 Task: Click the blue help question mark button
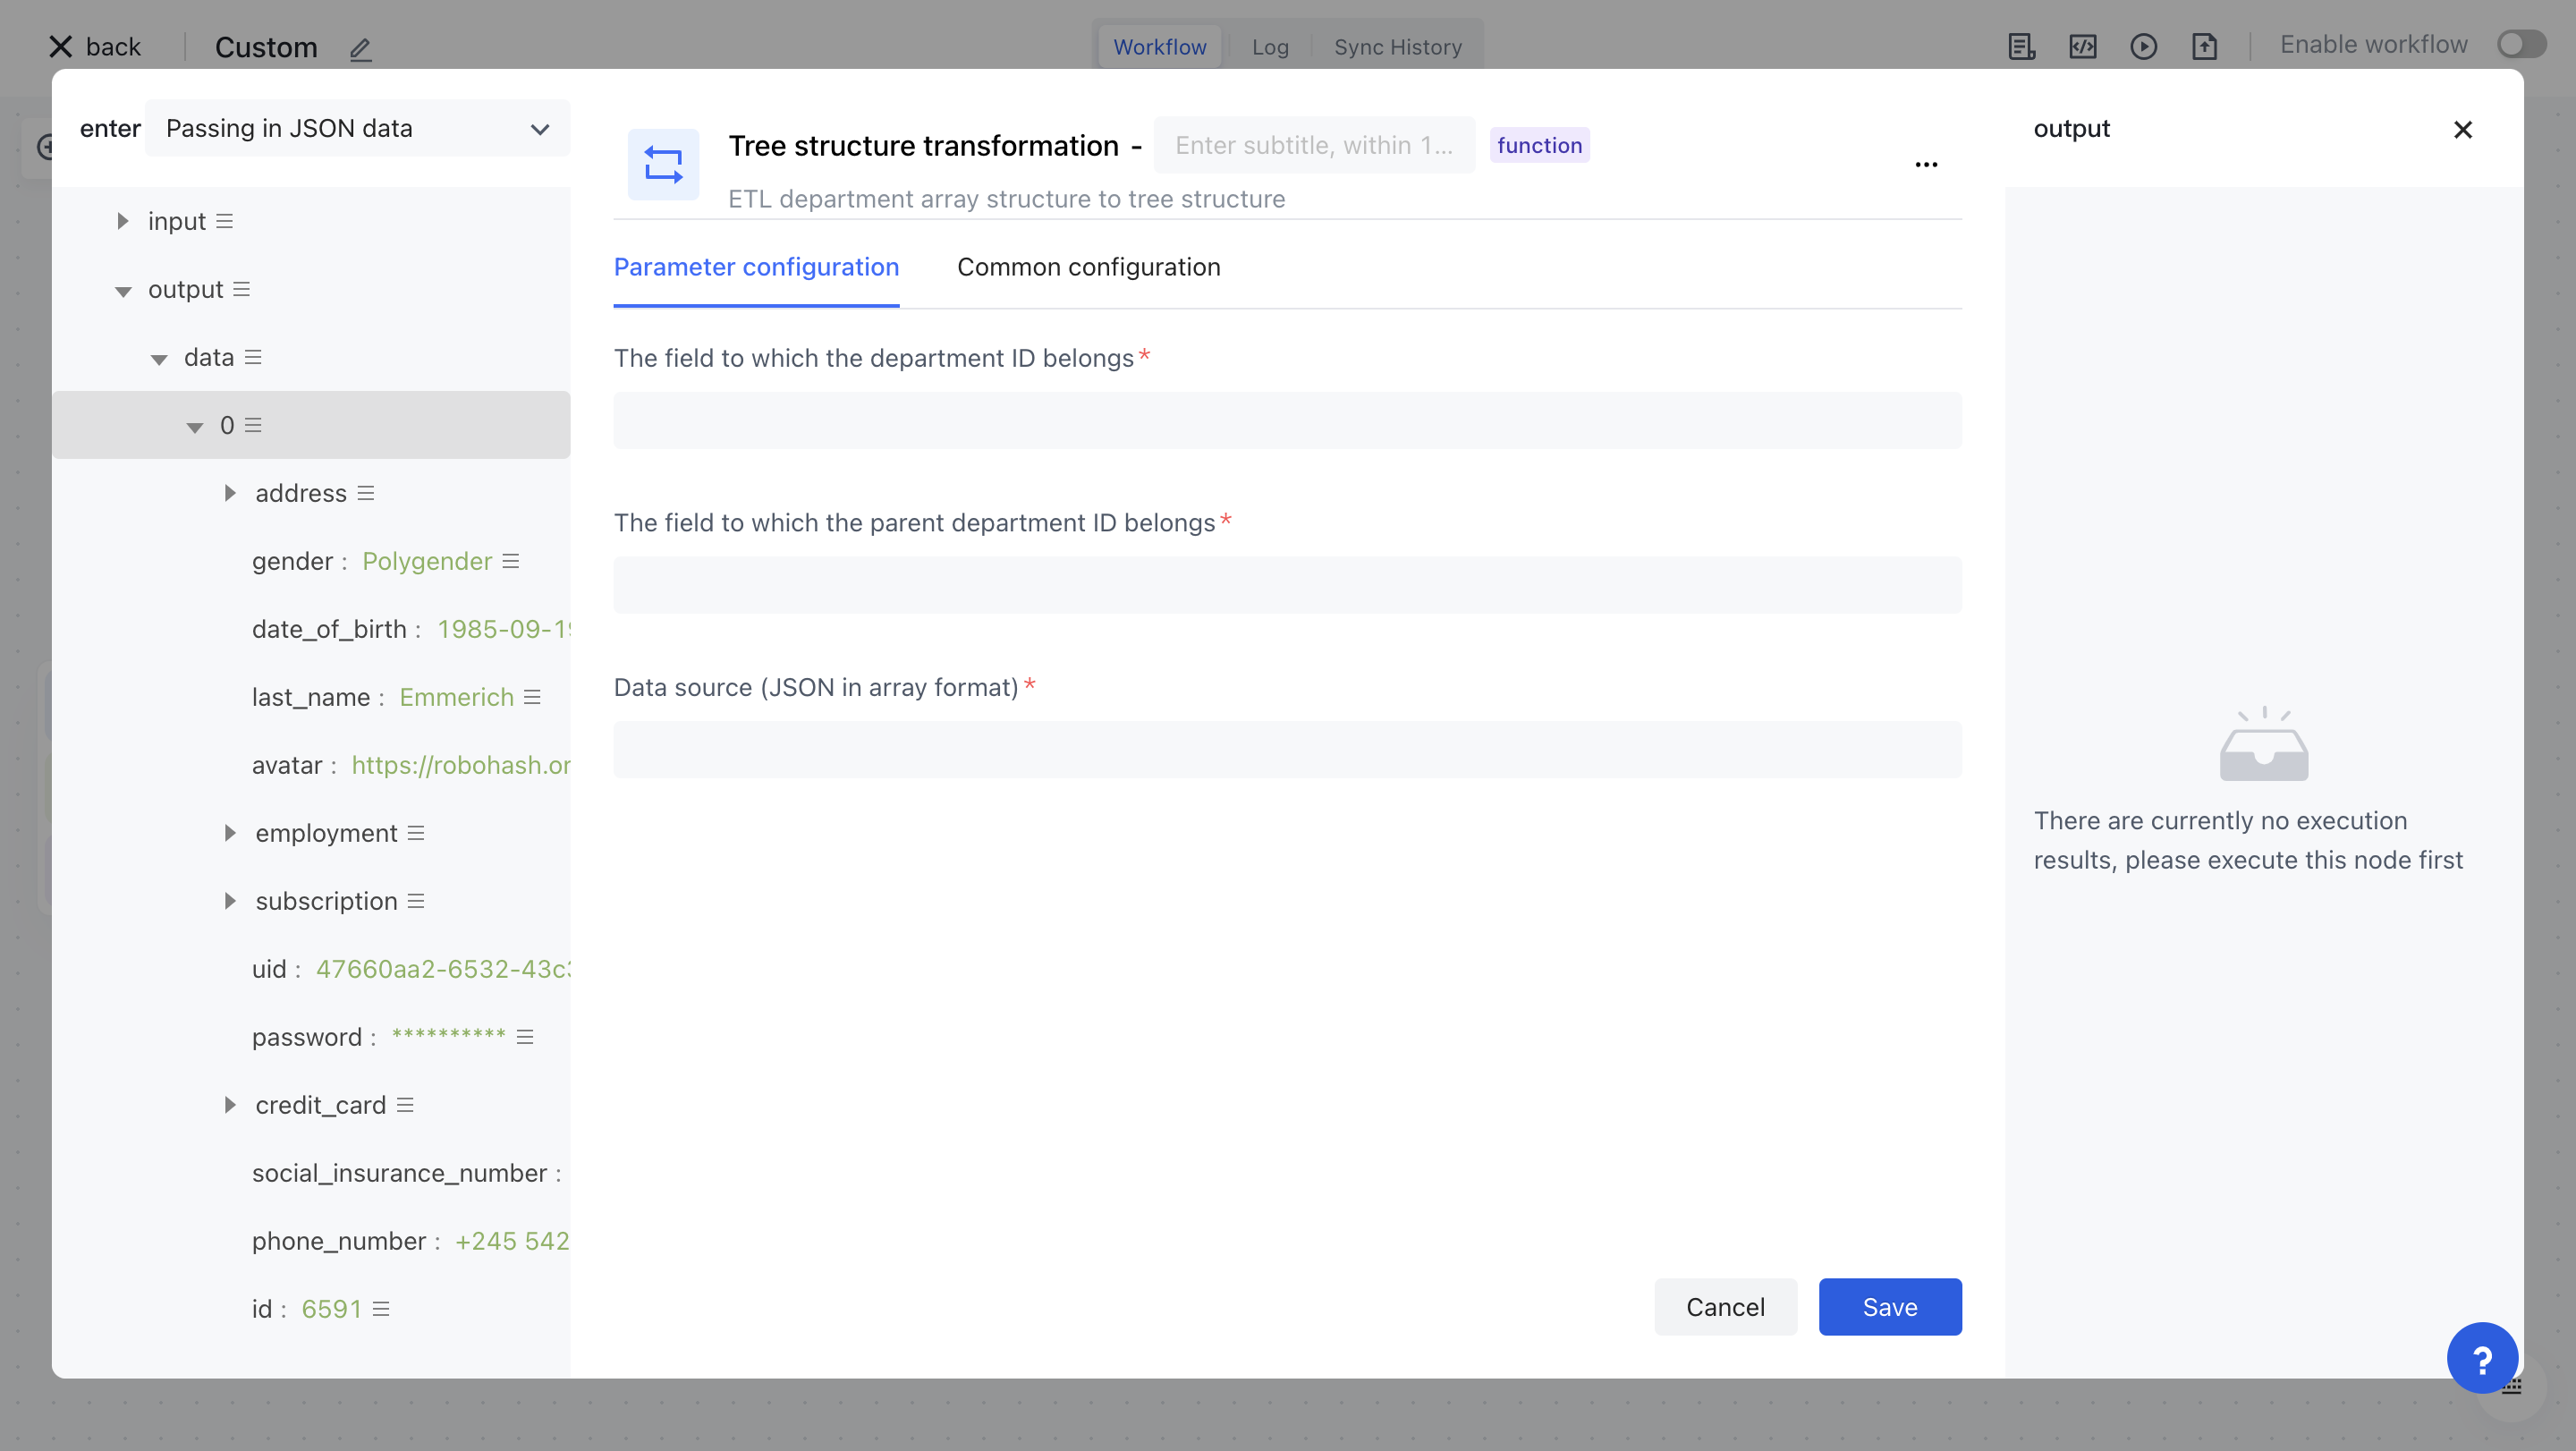2481,1358
